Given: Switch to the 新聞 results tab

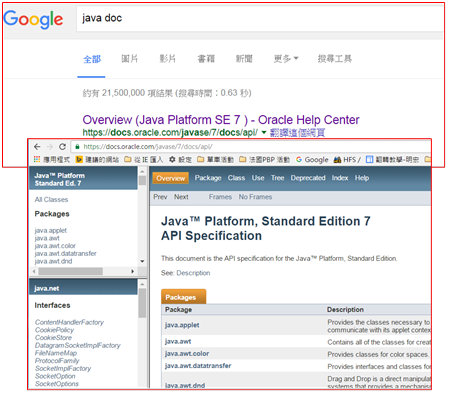Looking at the screenshot, I should coord(244,59).
